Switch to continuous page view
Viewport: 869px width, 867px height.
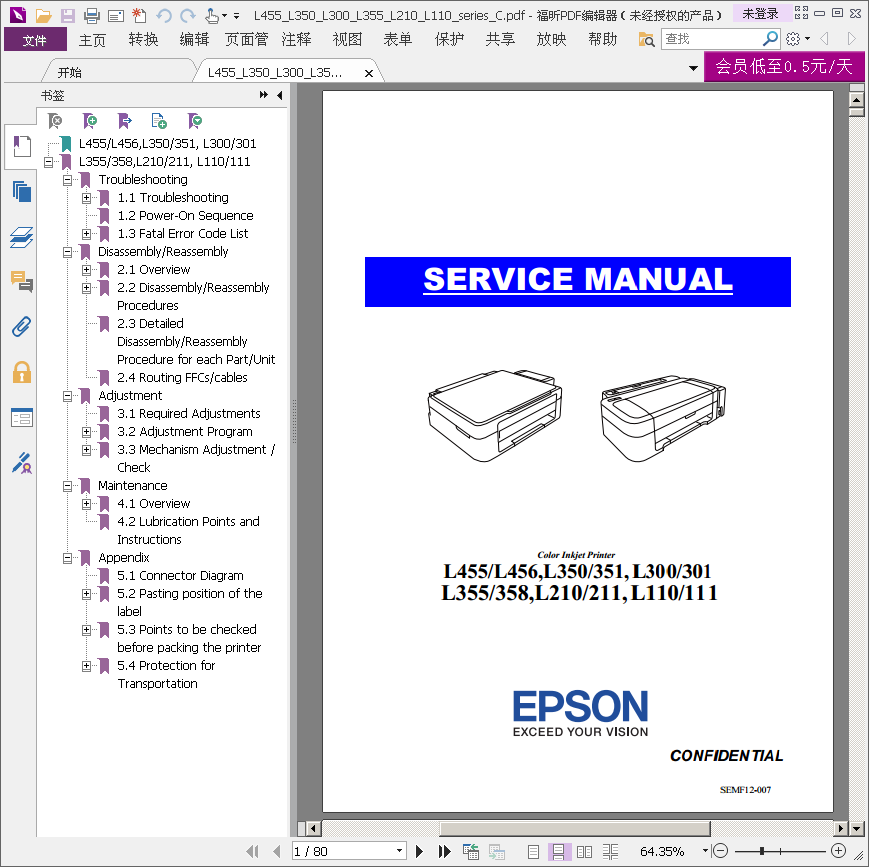558,851
